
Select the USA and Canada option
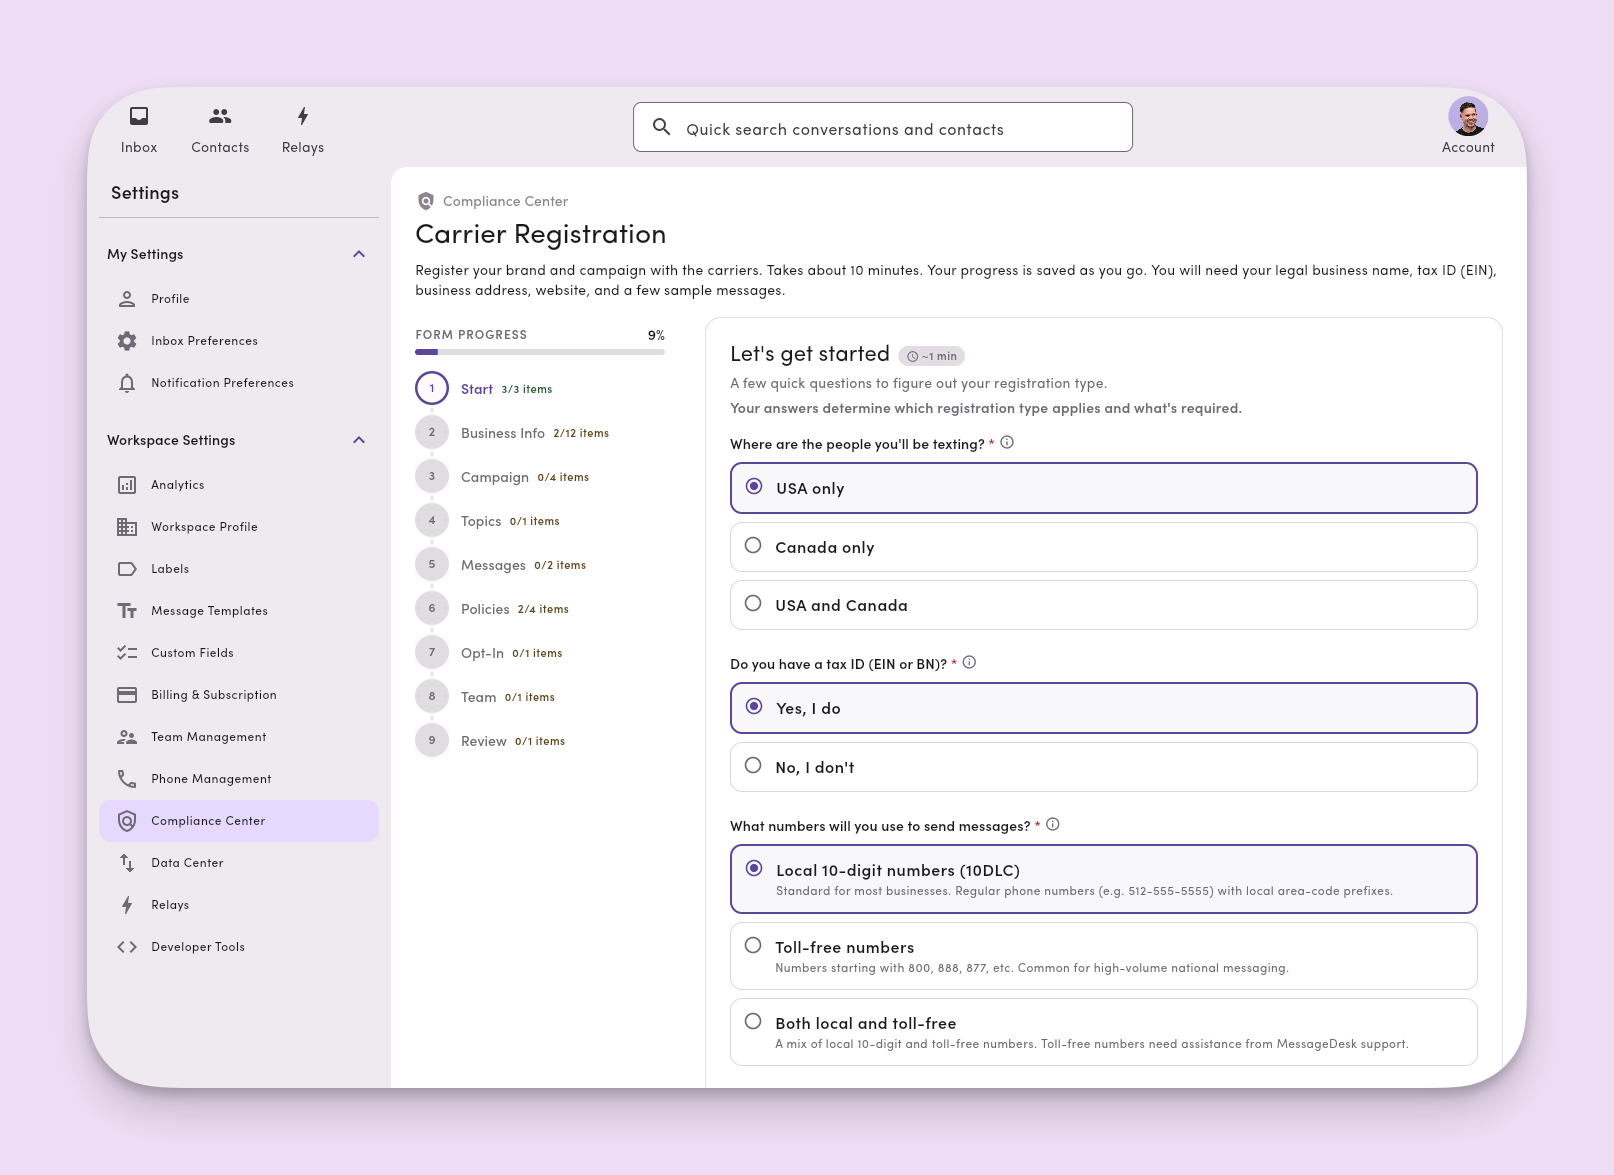(1104, 605)
